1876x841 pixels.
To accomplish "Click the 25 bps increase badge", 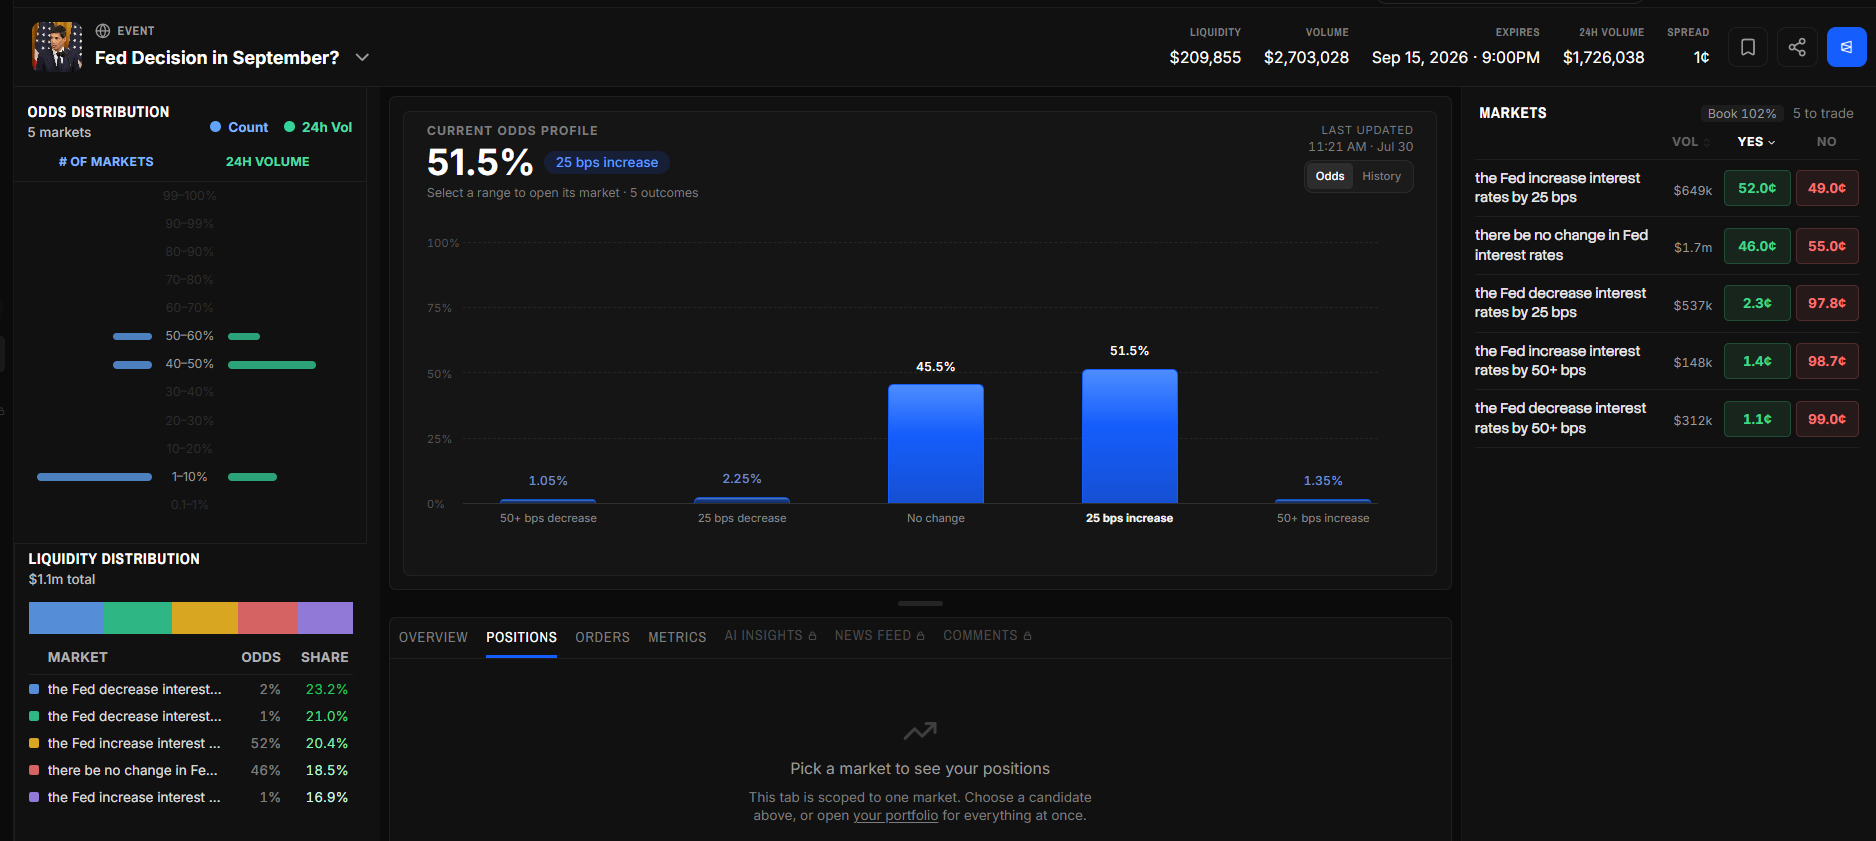I will pyautogui.click(x=607, y=162).
